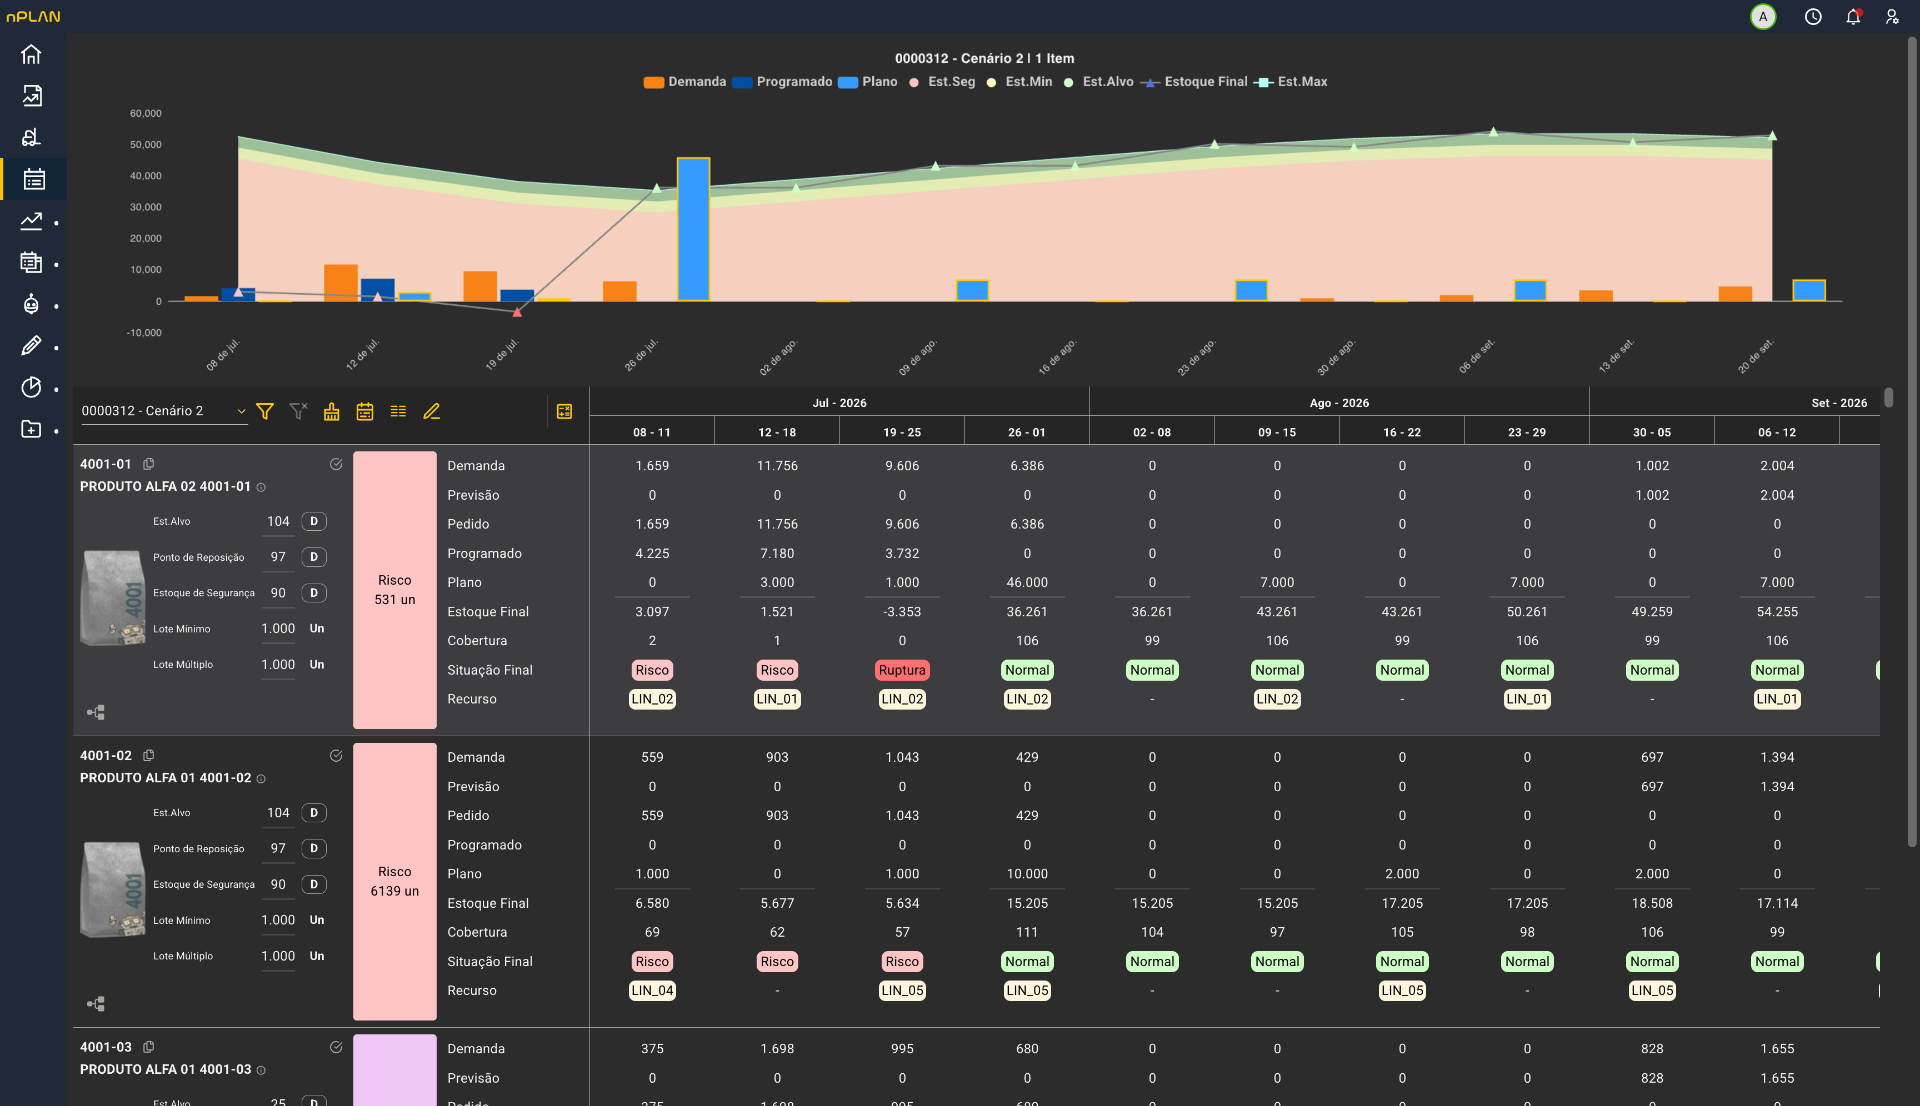Open the table layout settings icon

click(564, 411)
